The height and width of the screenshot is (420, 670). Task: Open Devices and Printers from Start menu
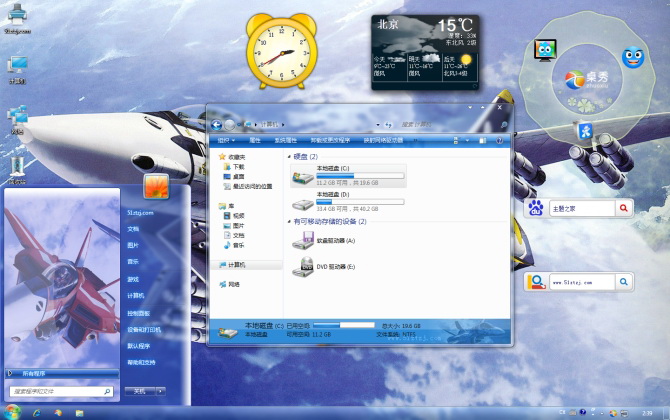point(144,329)
